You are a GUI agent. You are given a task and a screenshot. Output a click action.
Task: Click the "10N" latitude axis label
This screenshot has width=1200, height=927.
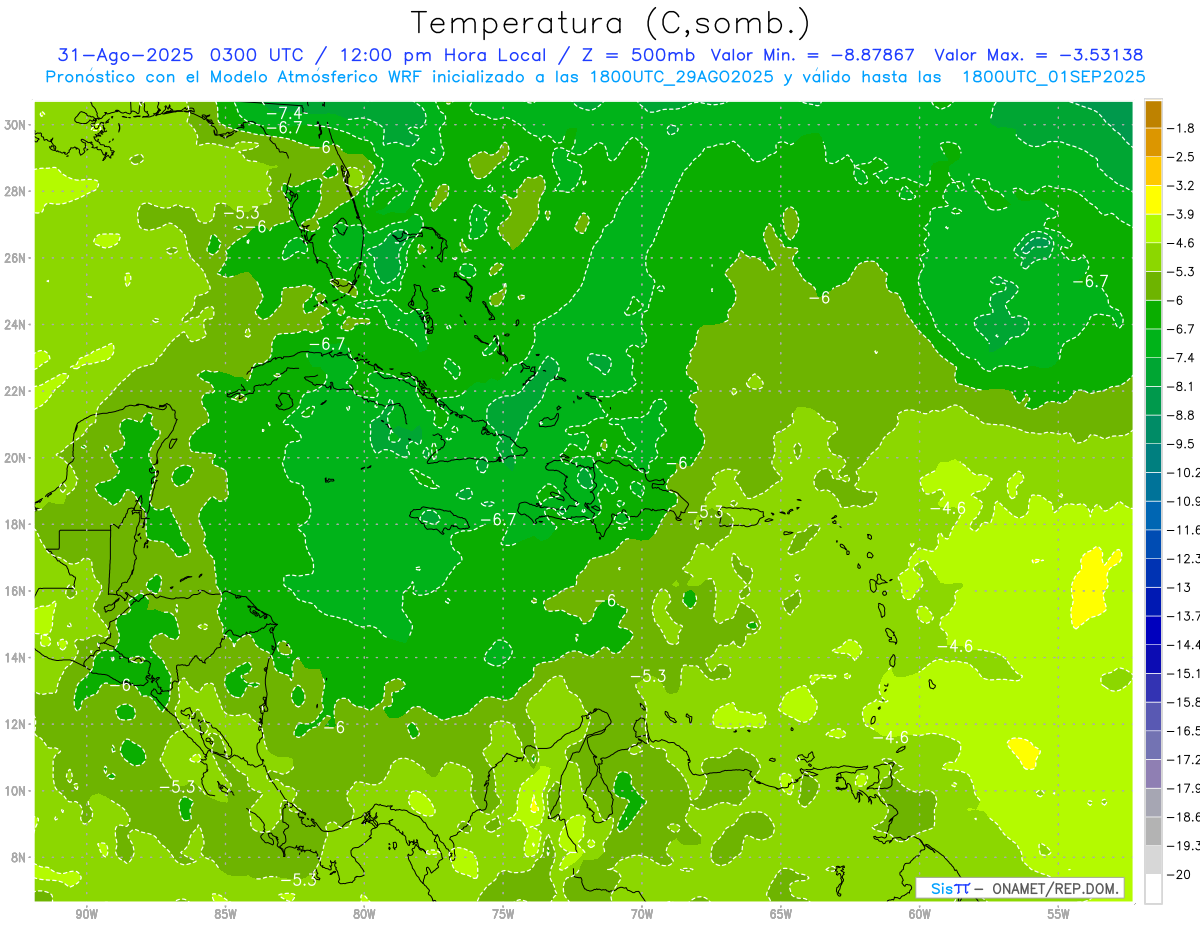(15, 791)
